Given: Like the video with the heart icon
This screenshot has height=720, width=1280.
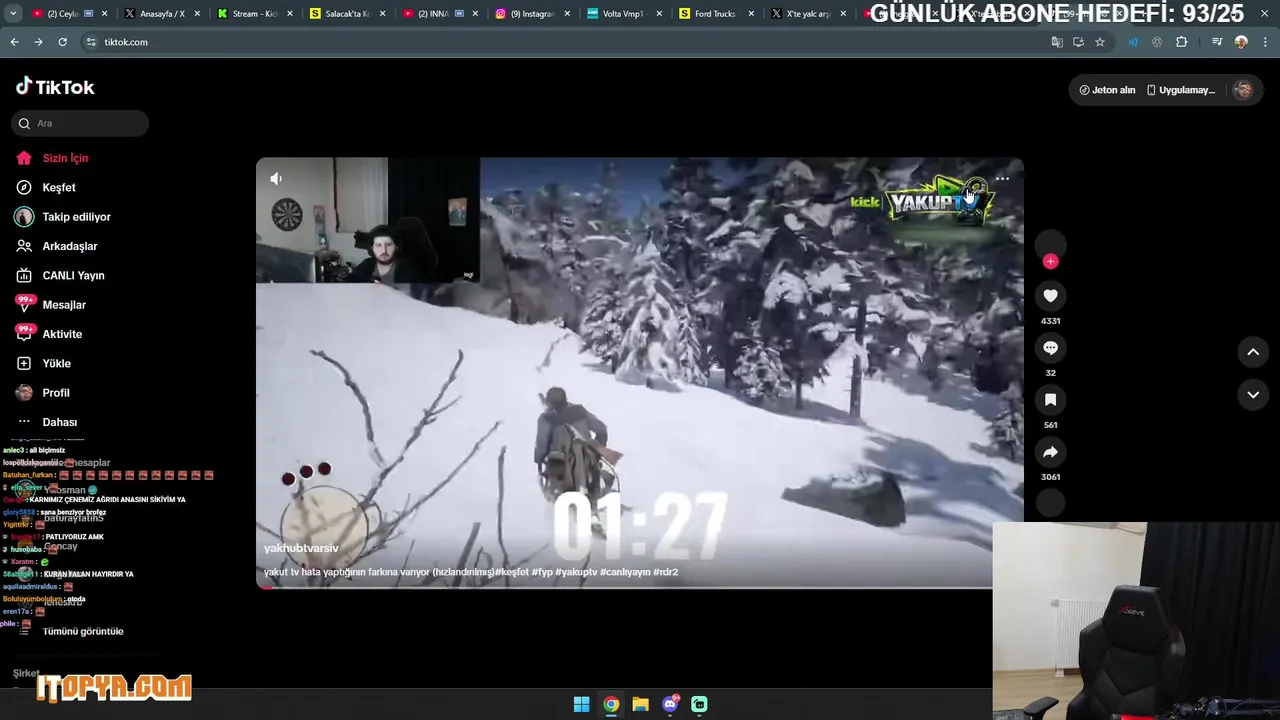Looking at the screenshot, I should click(x=1050, y=296).
